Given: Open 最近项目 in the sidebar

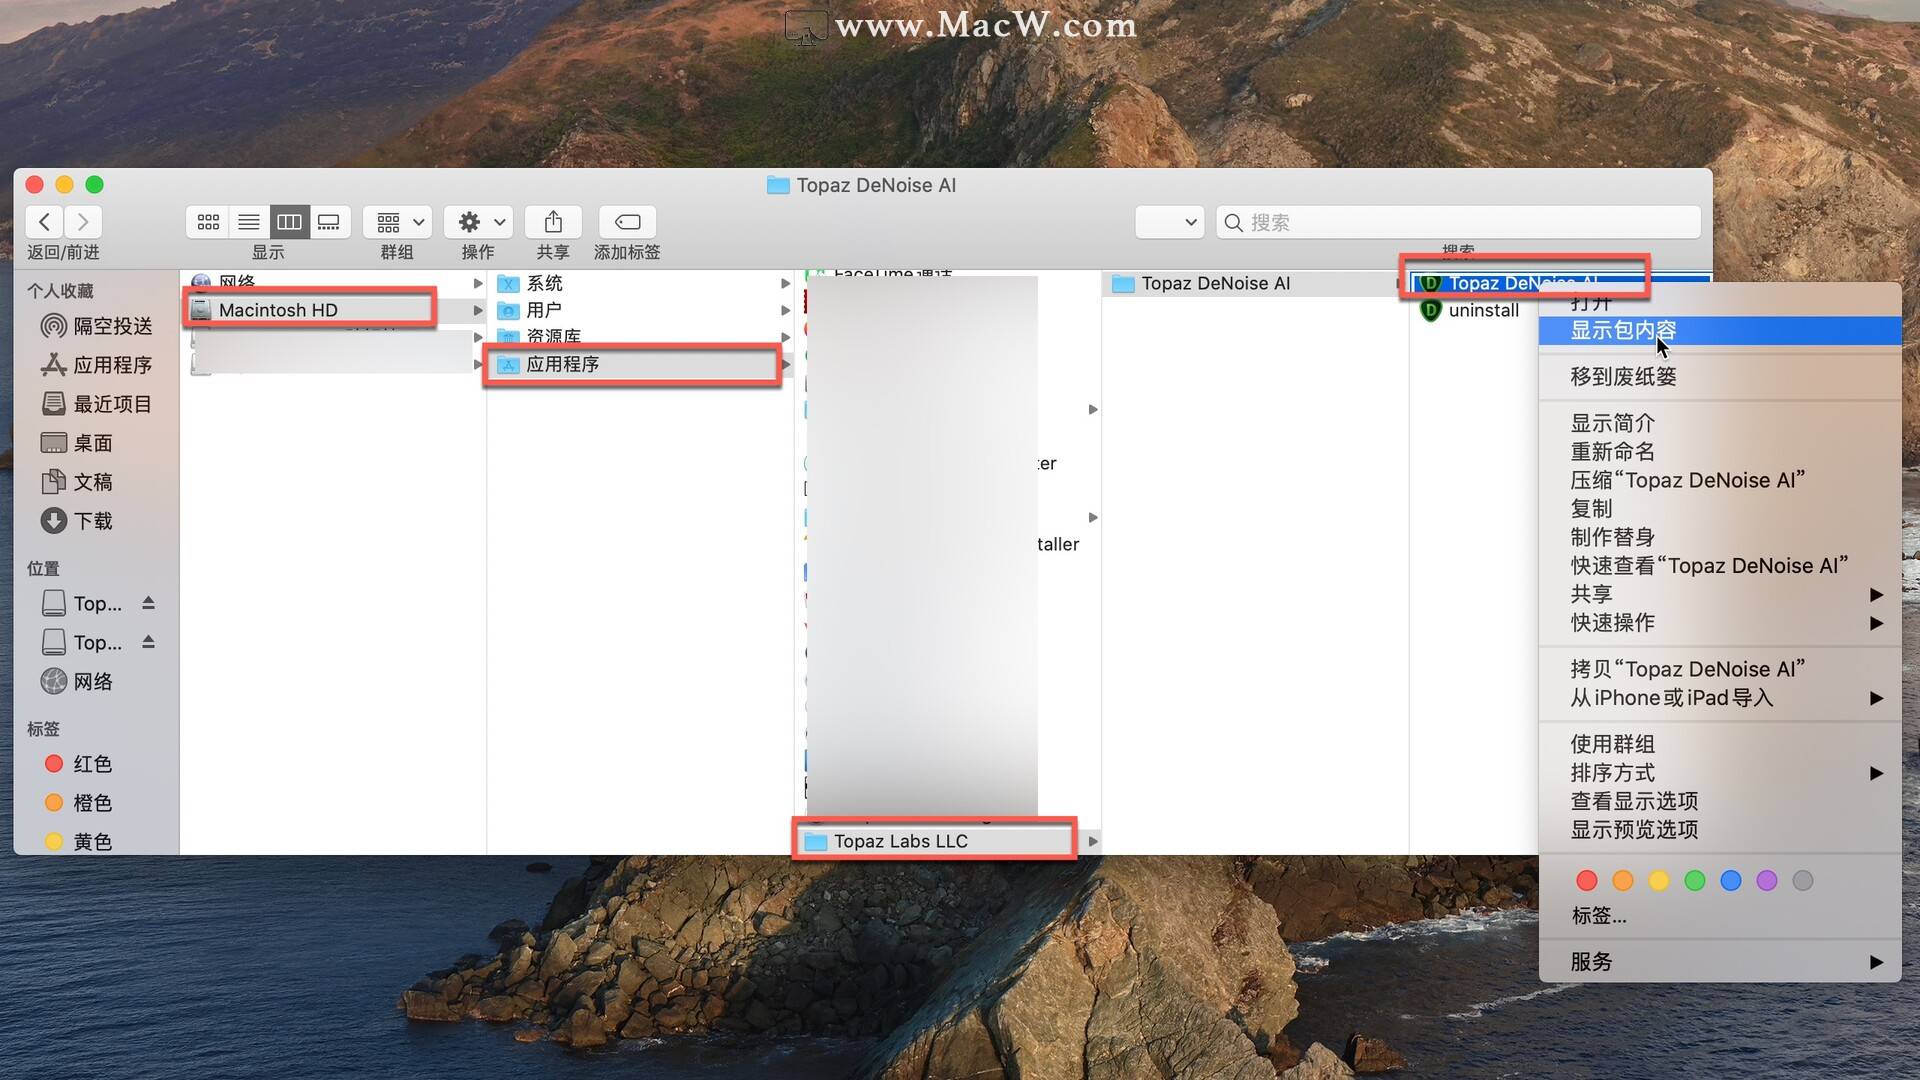Looking at the screenshot, I should 97,404.
